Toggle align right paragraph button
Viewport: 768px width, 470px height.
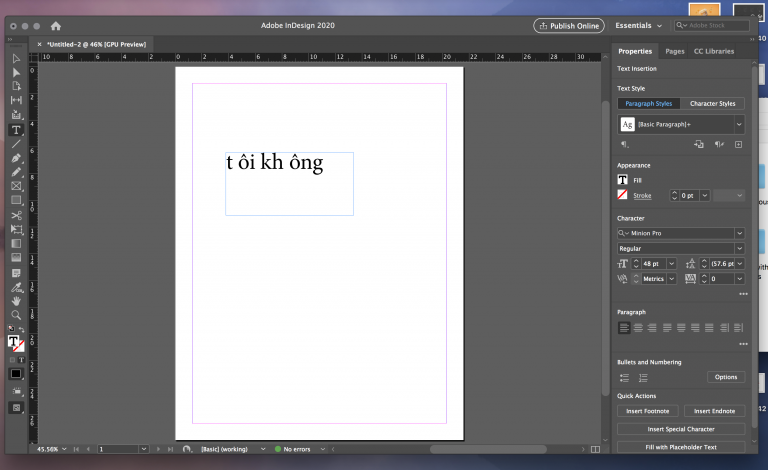(x=652, y=328)
